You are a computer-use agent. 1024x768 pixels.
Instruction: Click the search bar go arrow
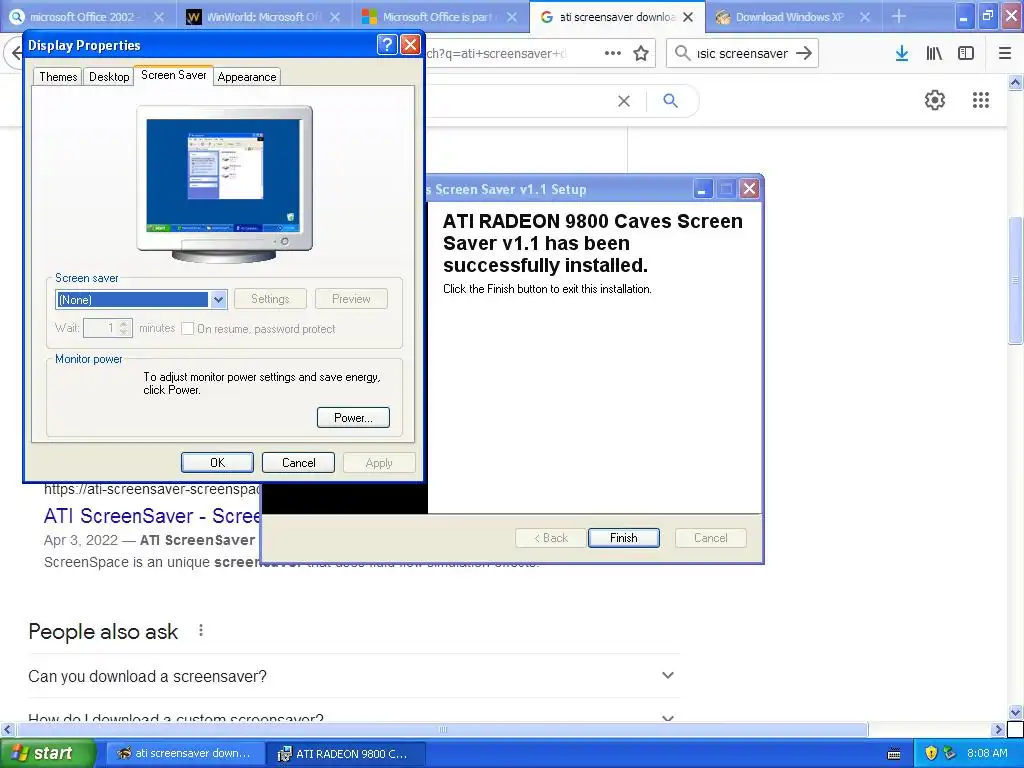[x=804, y=53]
